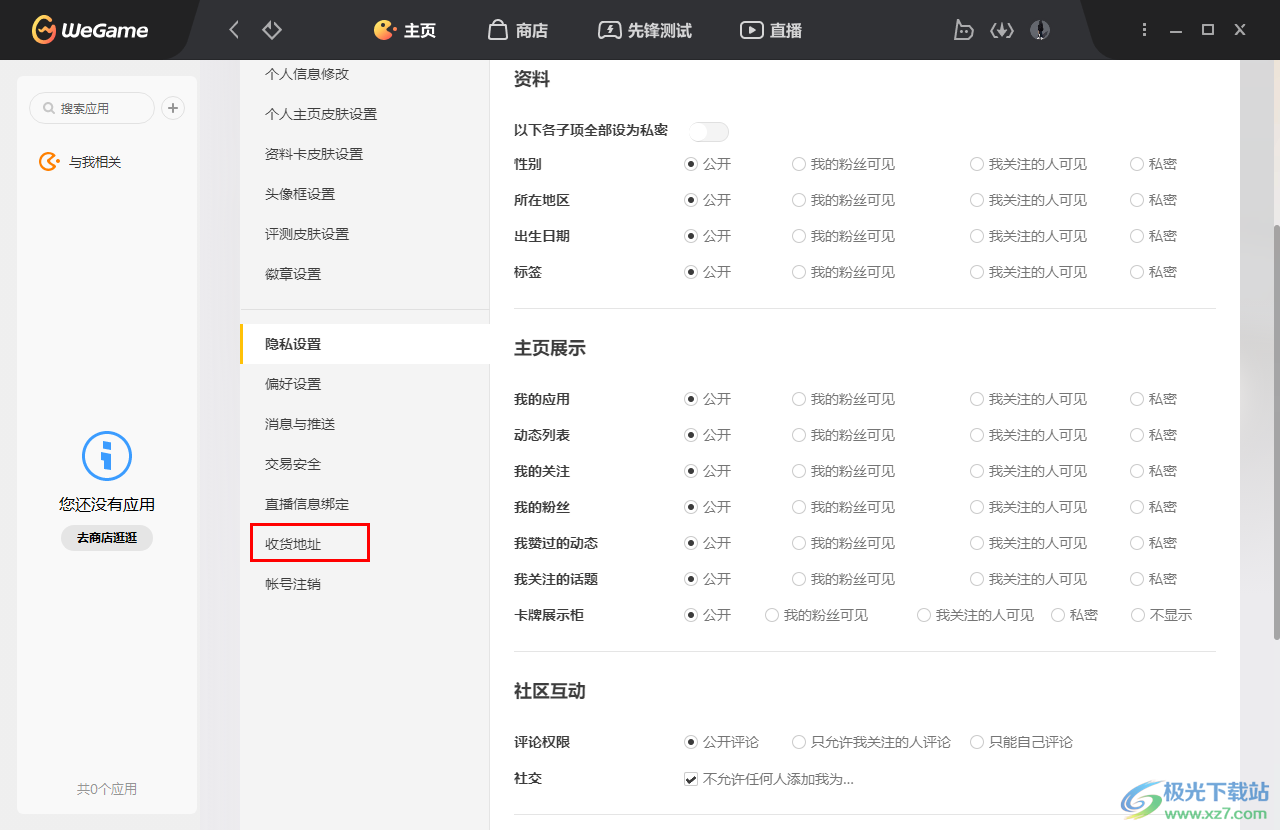Image resolution: width=1280 pixels, height=830 pixels.
Task: Set 卡牌展示柜 to 不显示
Action: pos(1138,615)
